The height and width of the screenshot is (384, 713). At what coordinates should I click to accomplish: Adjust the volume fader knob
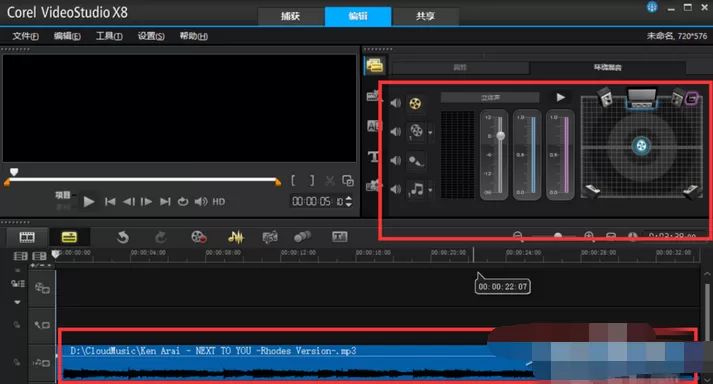[501, 136]
